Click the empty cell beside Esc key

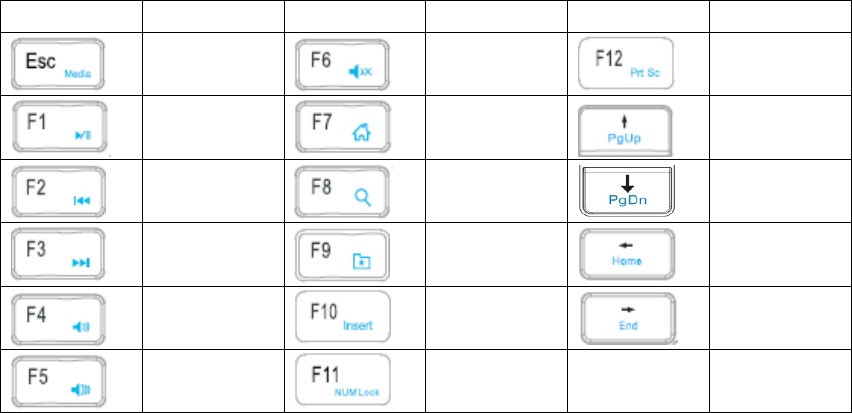(214, 64)
